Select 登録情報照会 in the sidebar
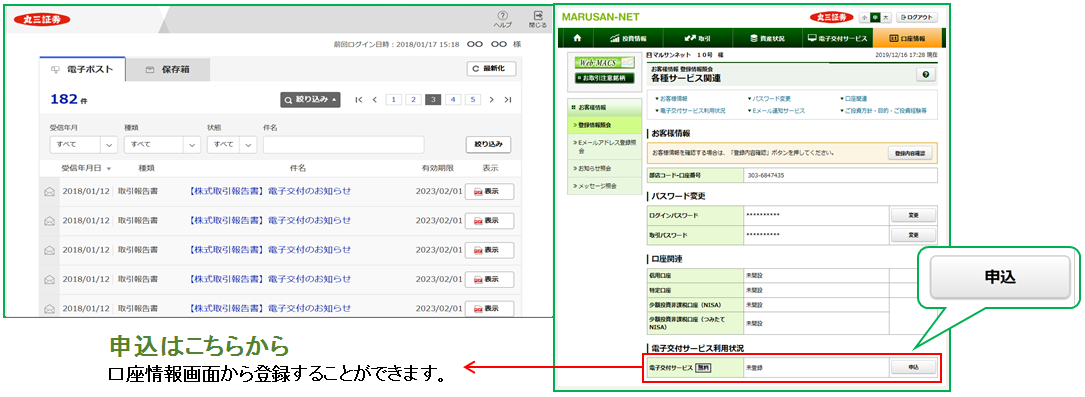The height and width of the screenshot is (397, 1085). (604, 124)
